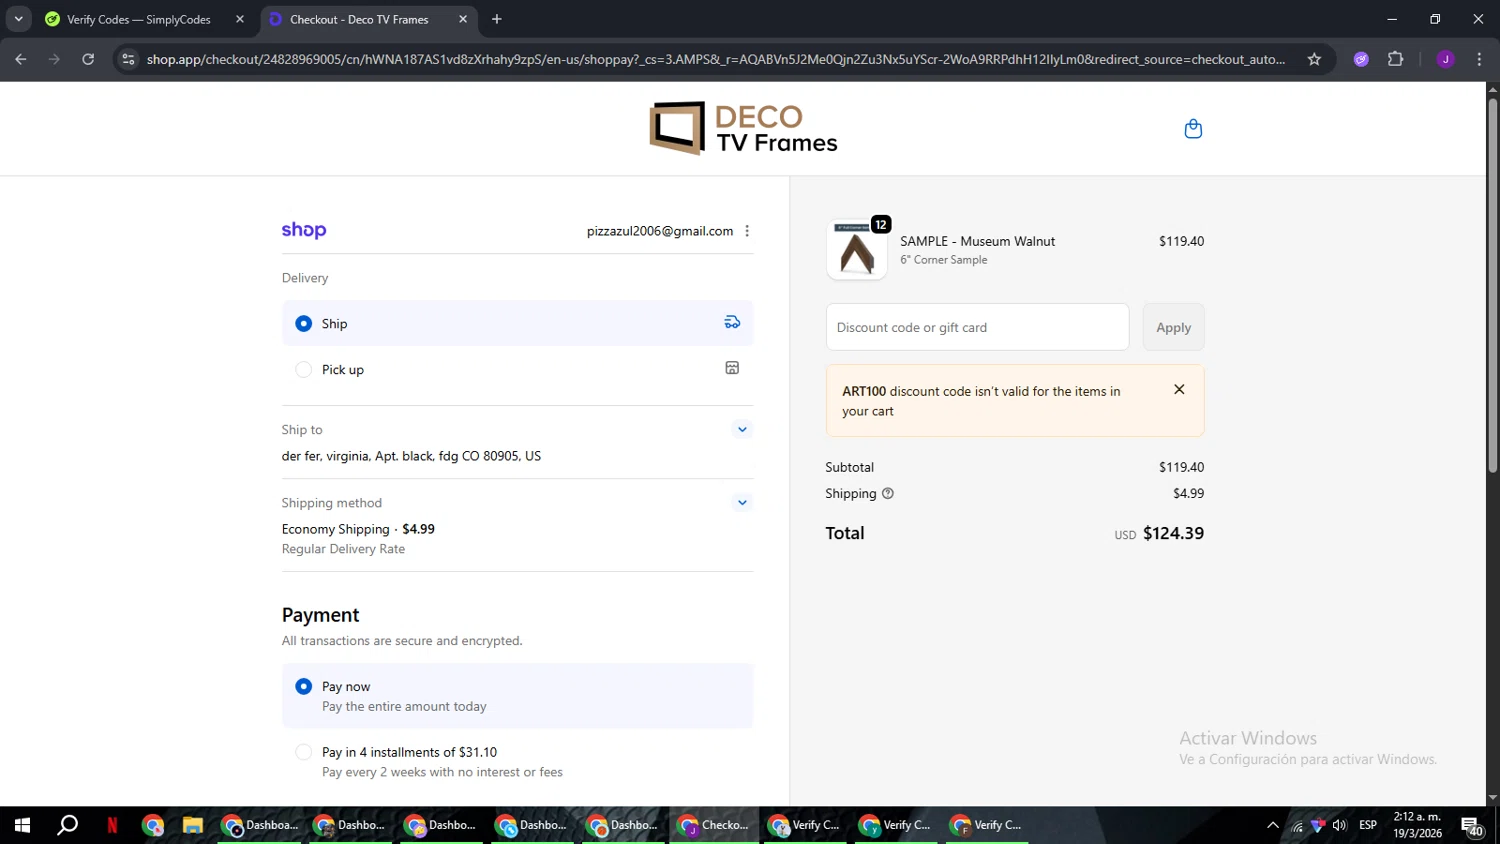This screenshot has width=1500, height=844.
Task: Click the Discount code or gift card field
Action: point(977,327)
